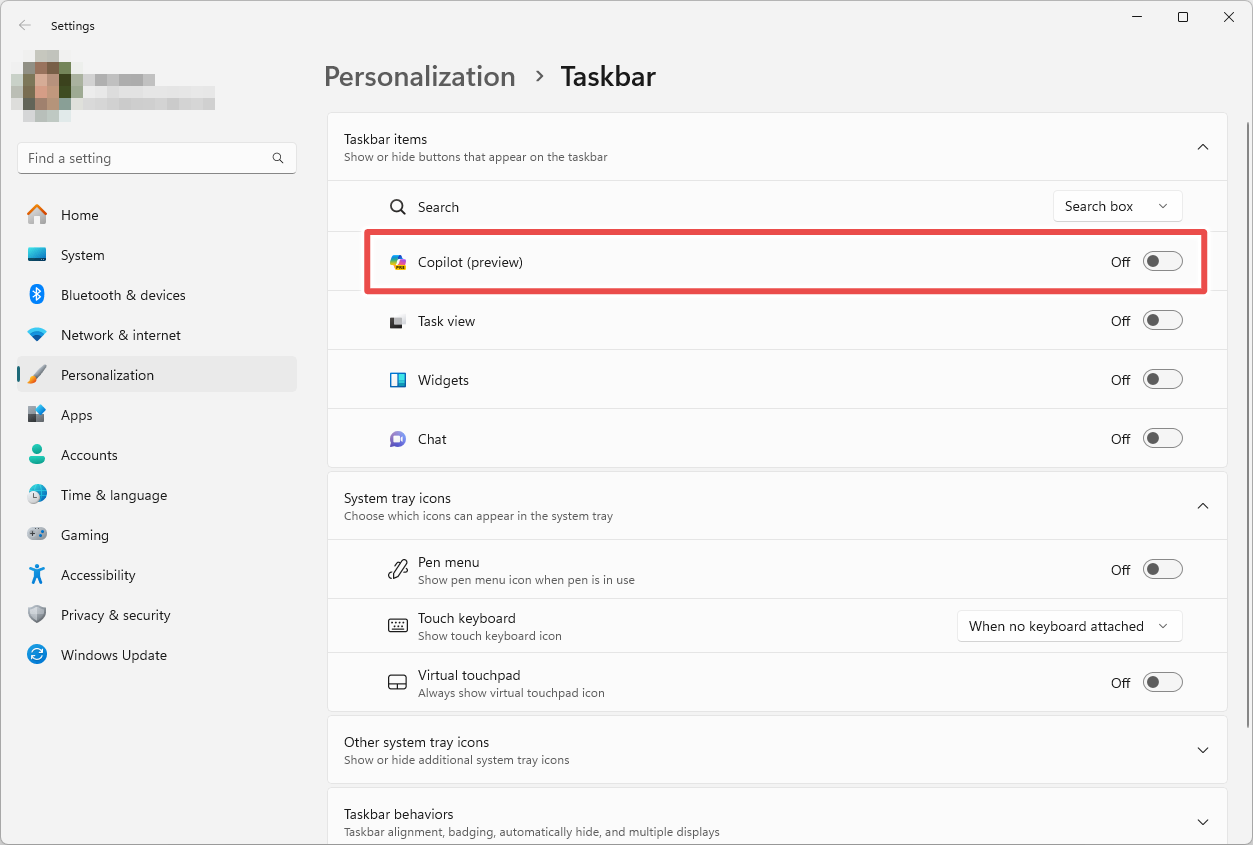
Task: Select Gaming in the sidebar
Action: click(x=157, y=535)
